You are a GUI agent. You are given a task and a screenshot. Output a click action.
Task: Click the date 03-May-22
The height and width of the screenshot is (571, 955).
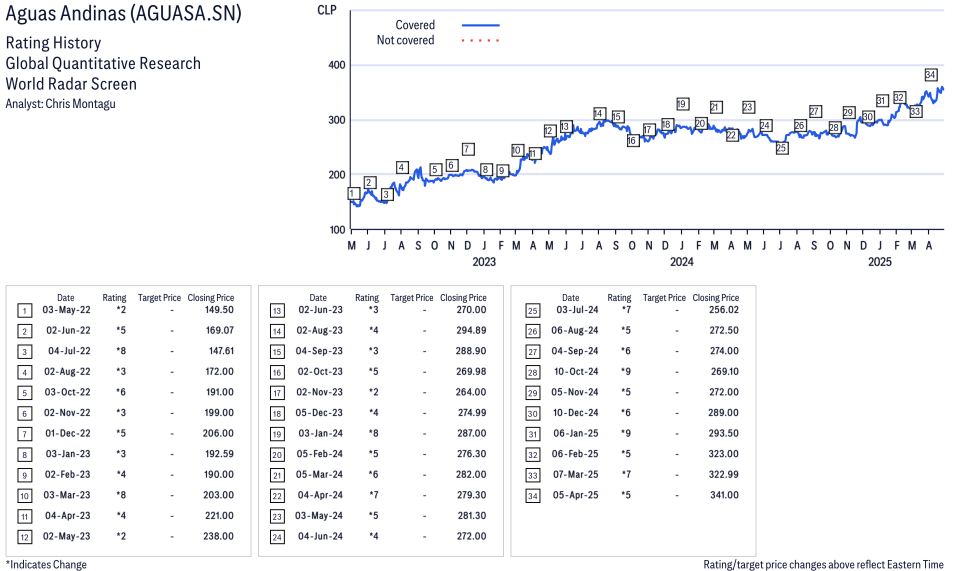point(66,310)
